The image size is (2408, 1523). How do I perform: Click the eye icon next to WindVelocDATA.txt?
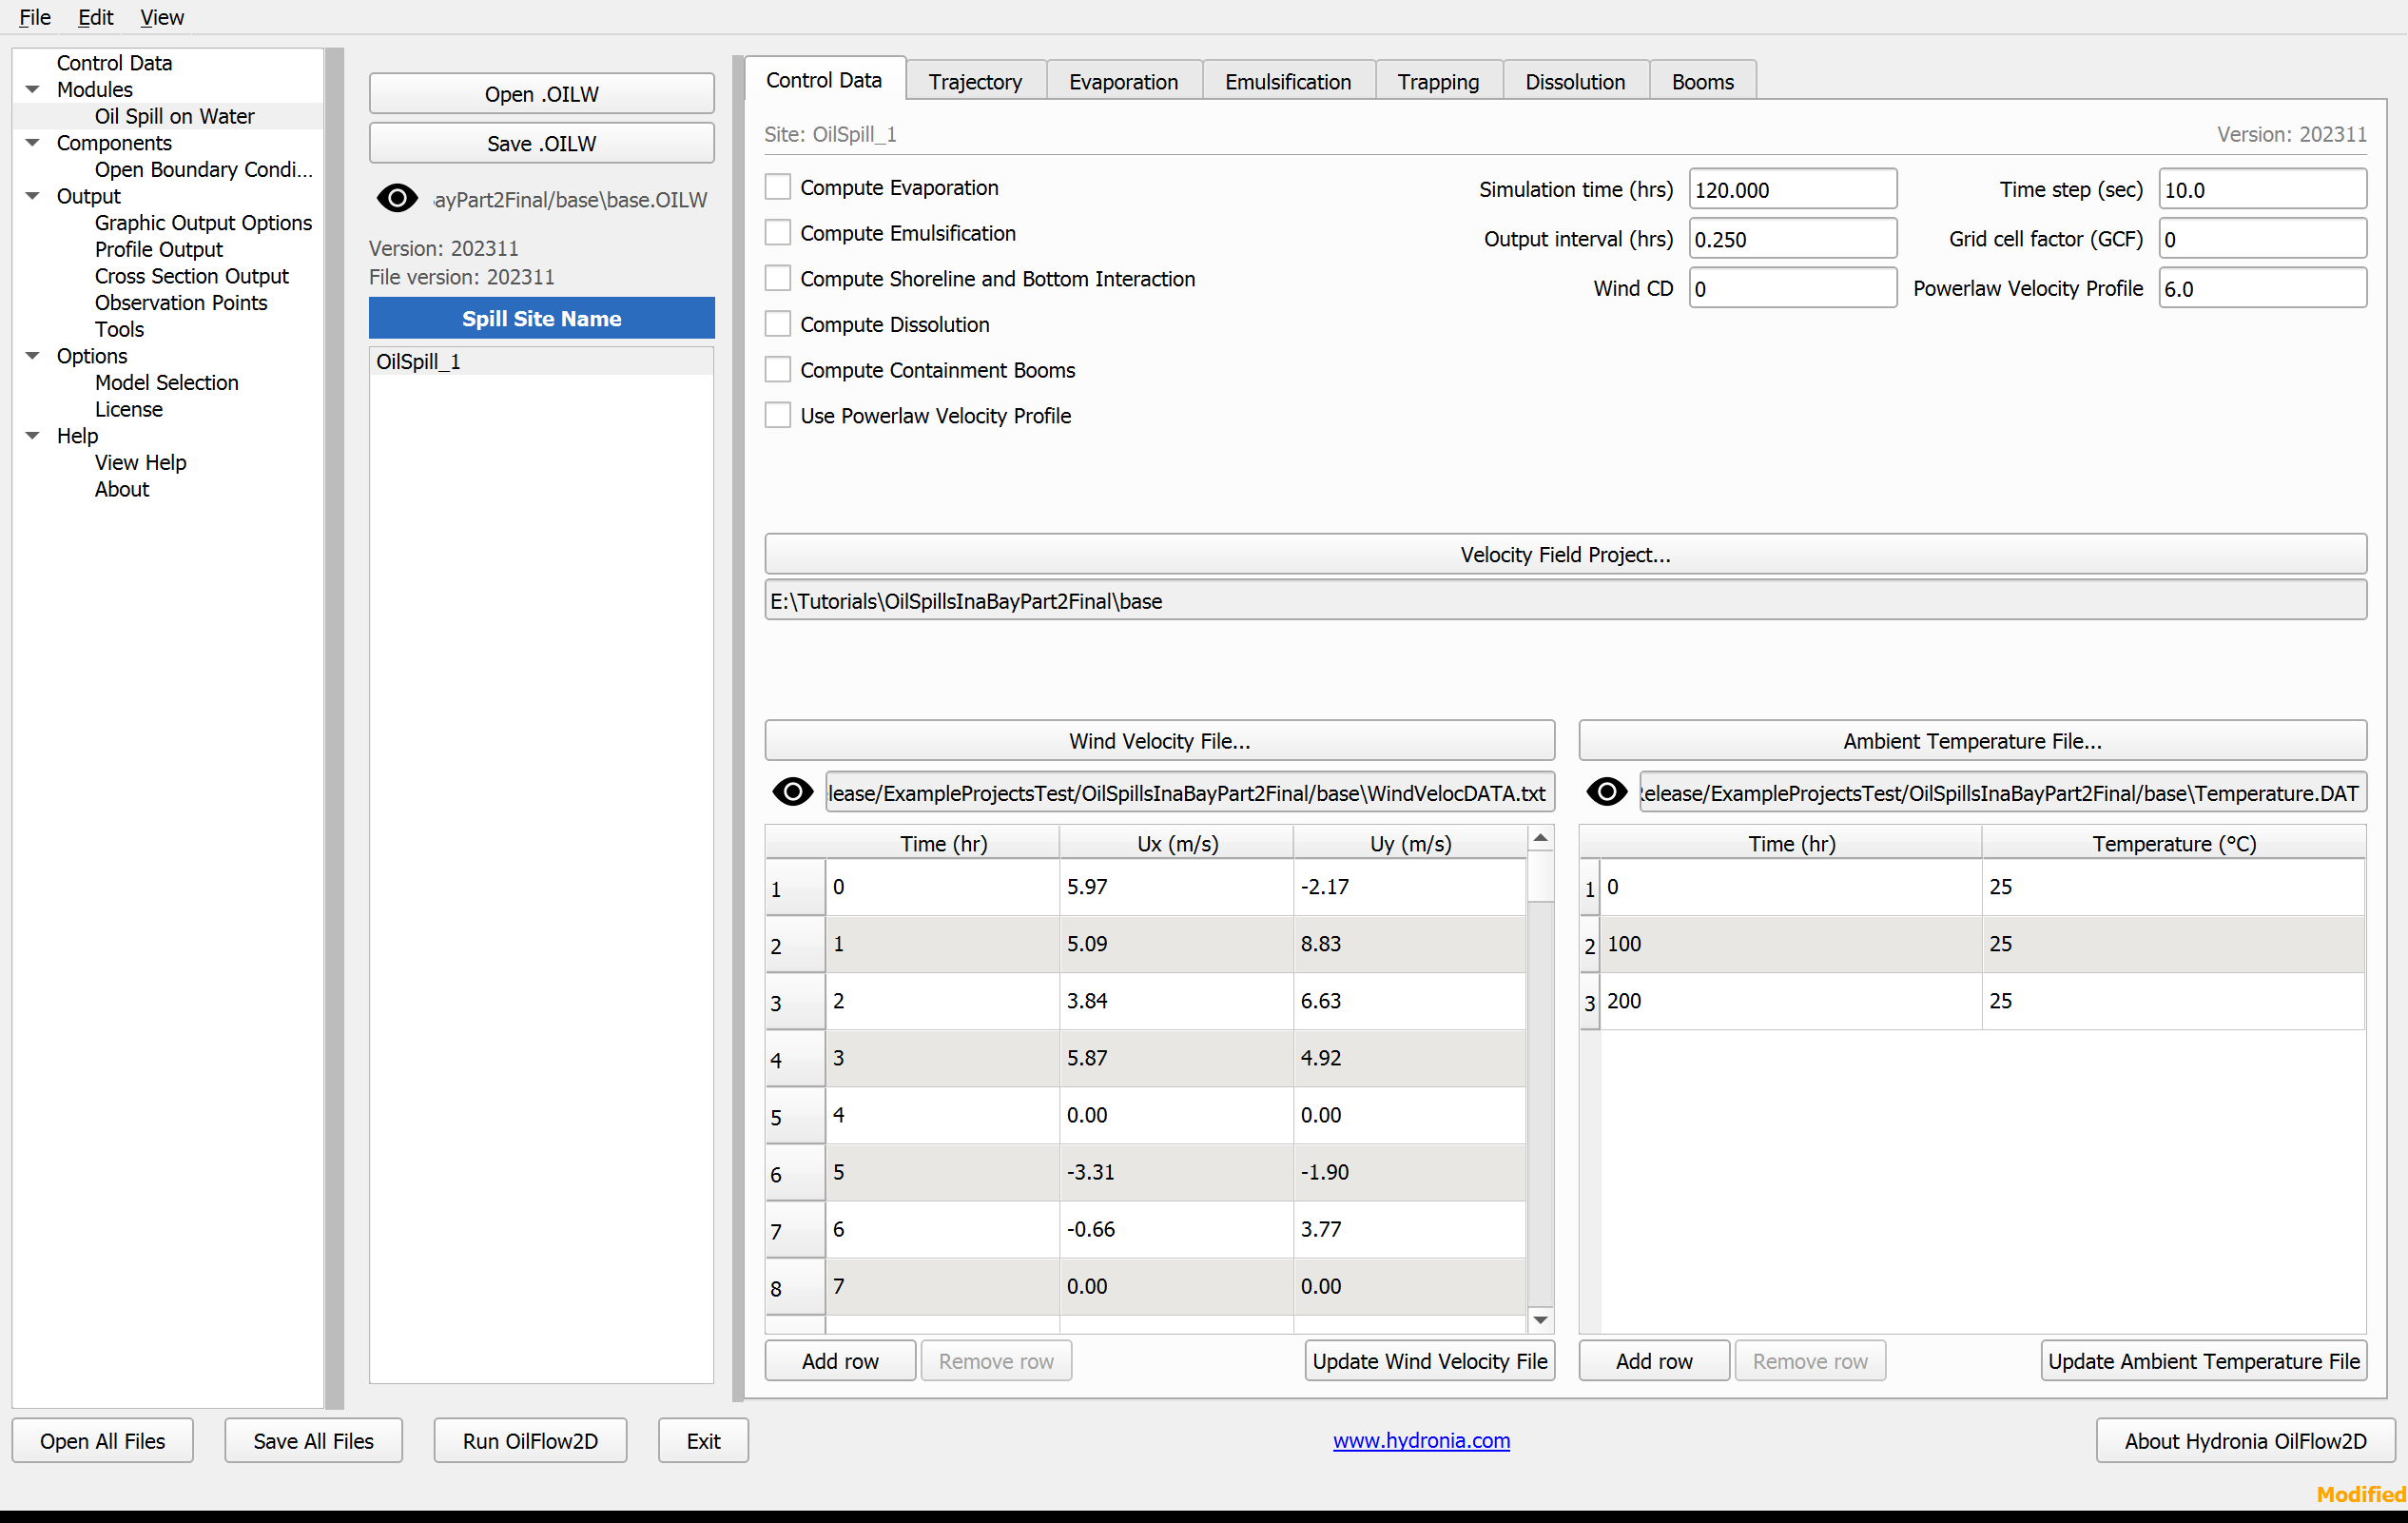792,792
